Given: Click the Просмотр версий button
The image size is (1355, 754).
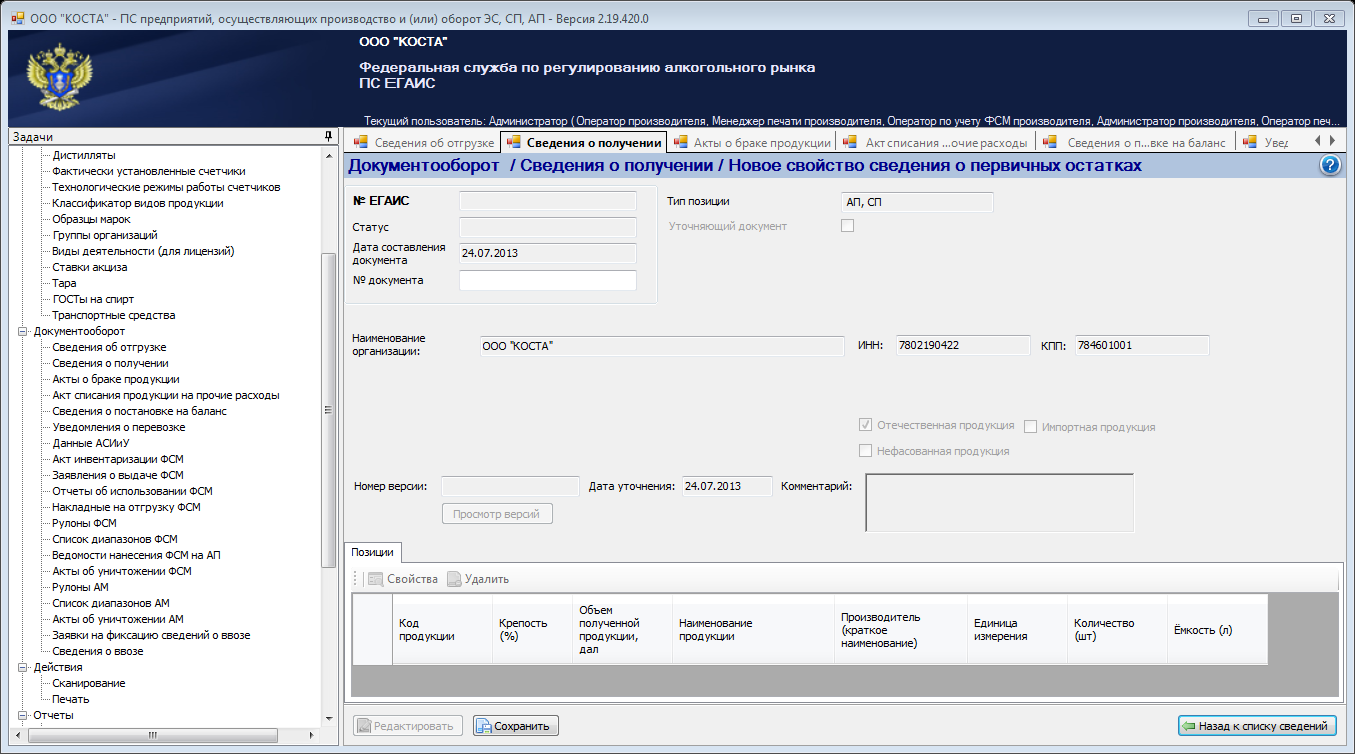Looking at the screenshot, I should pyautogui.click(x=497, y=514).
